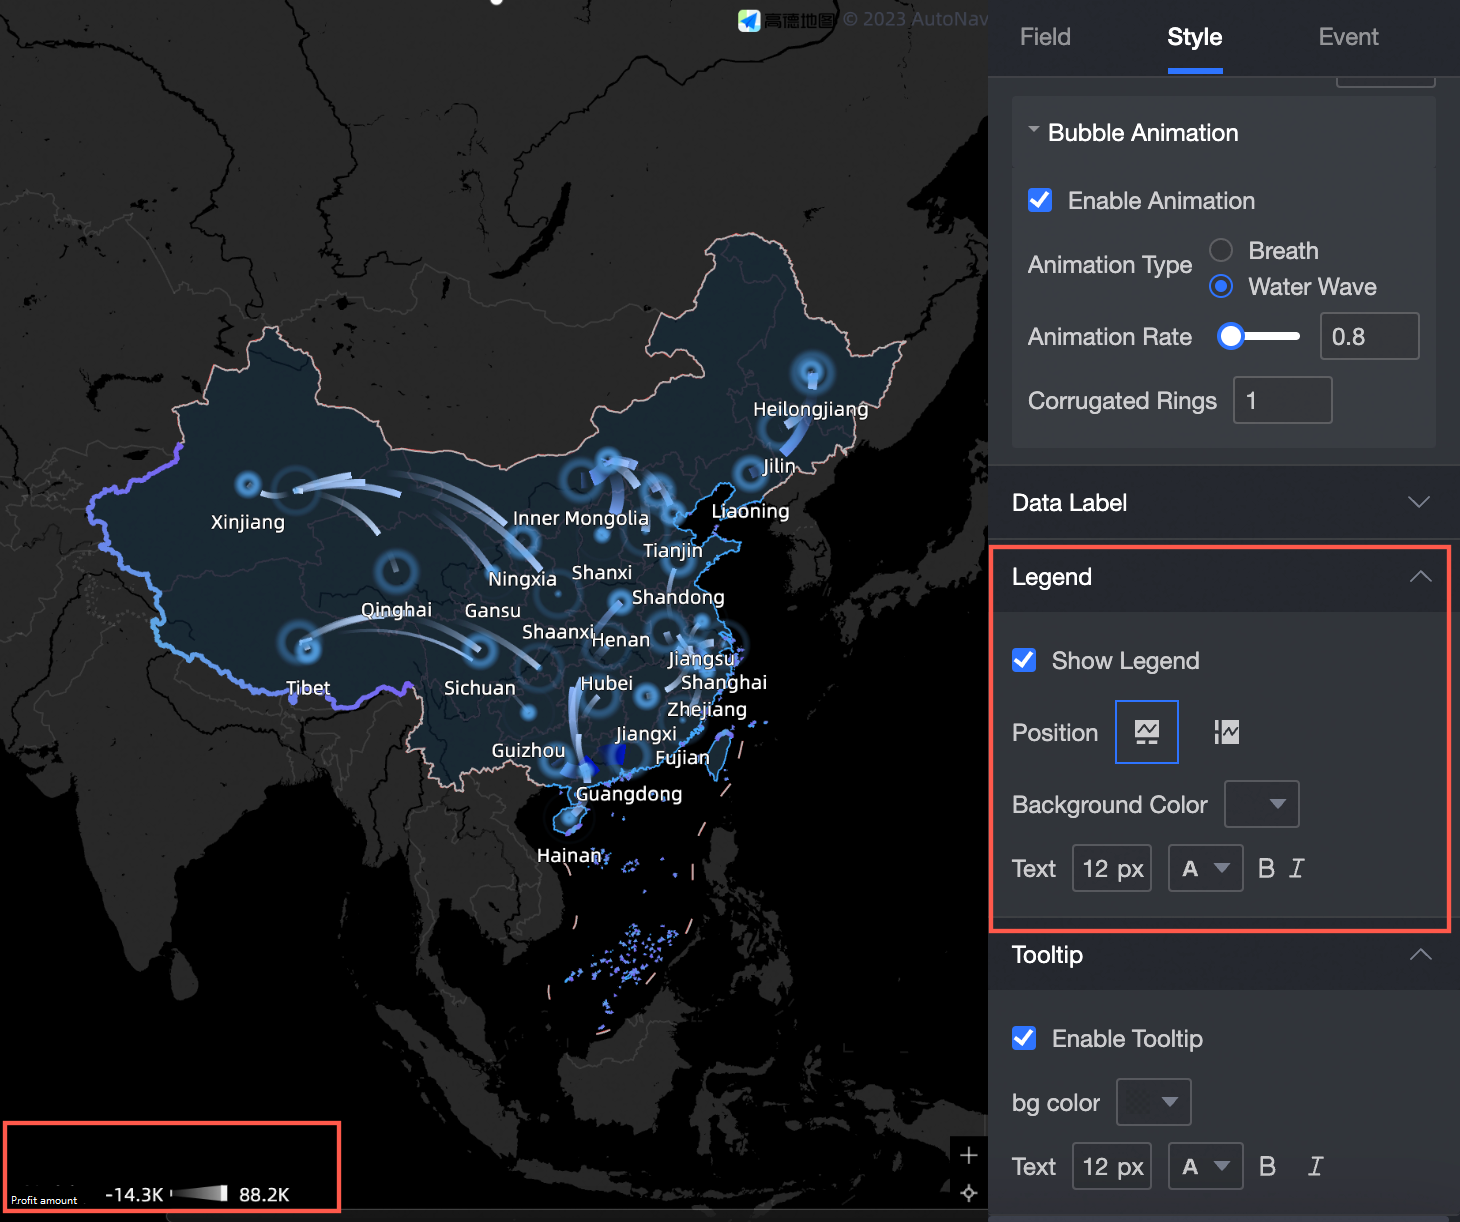
Task: Click the legend text size field
Action: pos(1112,868)
